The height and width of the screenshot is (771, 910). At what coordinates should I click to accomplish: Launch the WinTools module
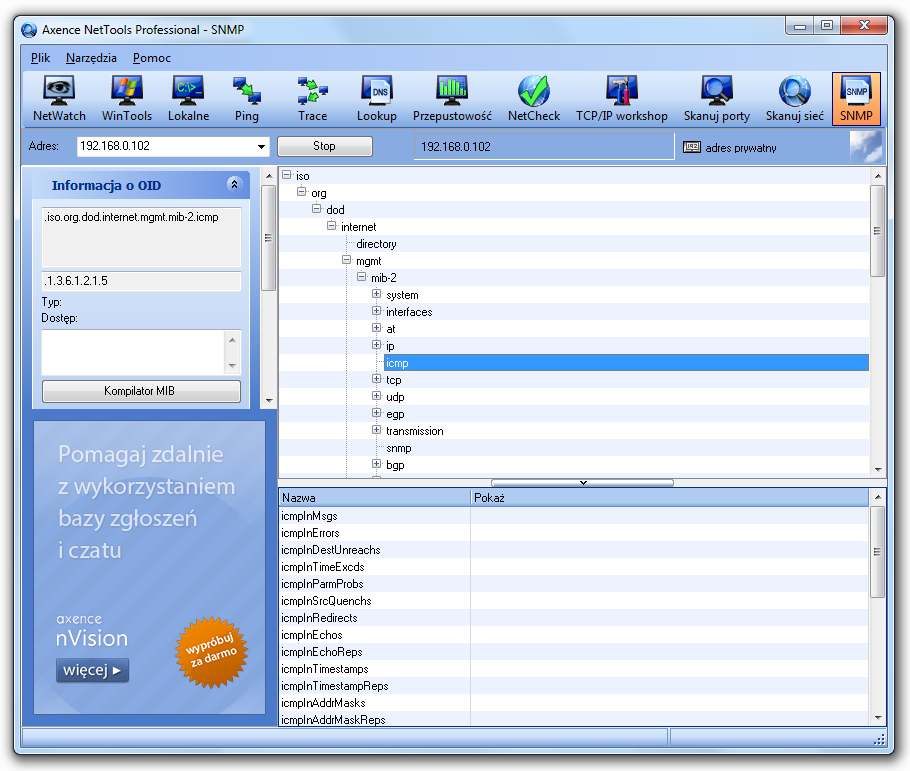(127, 99)
